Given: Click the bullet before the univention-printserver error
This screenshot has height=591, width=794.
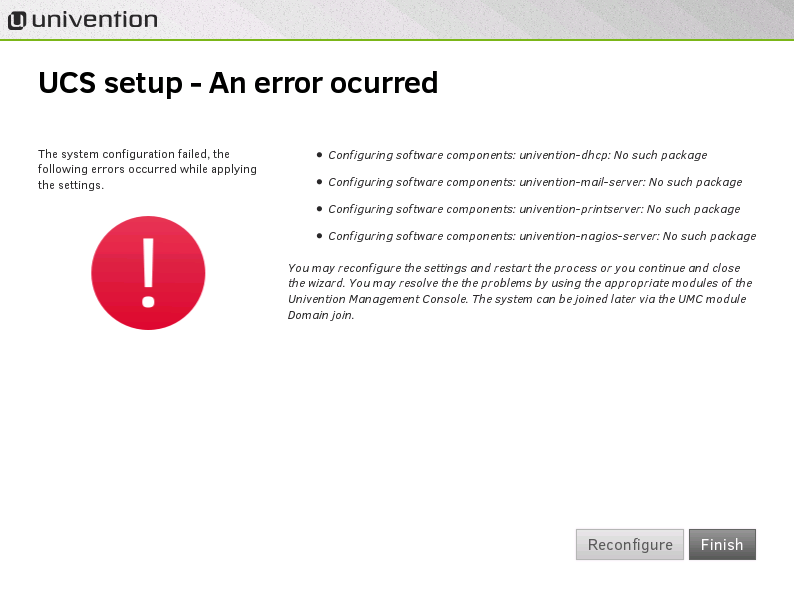Looking at the screenshot, I should [x=319, y=209].
